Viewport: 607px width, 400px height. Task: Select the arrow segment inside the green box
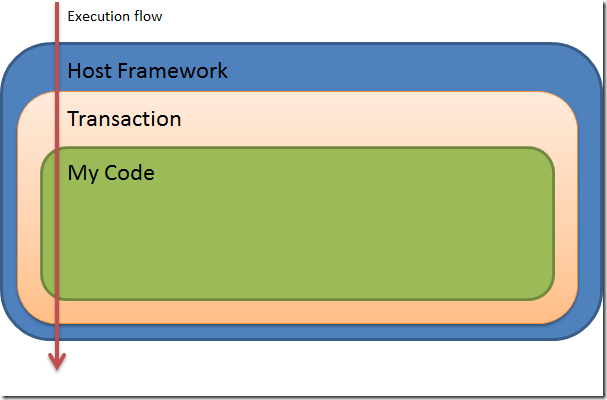tap(57, 223)
